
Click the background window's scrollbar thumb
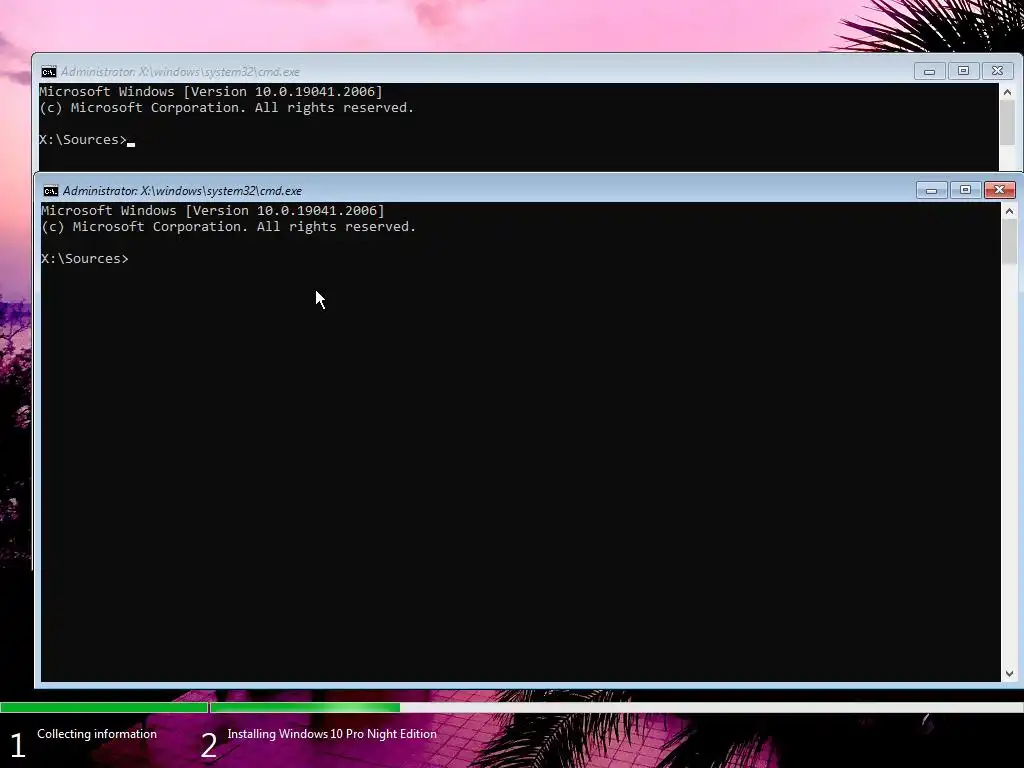[x=1007, y=123]
